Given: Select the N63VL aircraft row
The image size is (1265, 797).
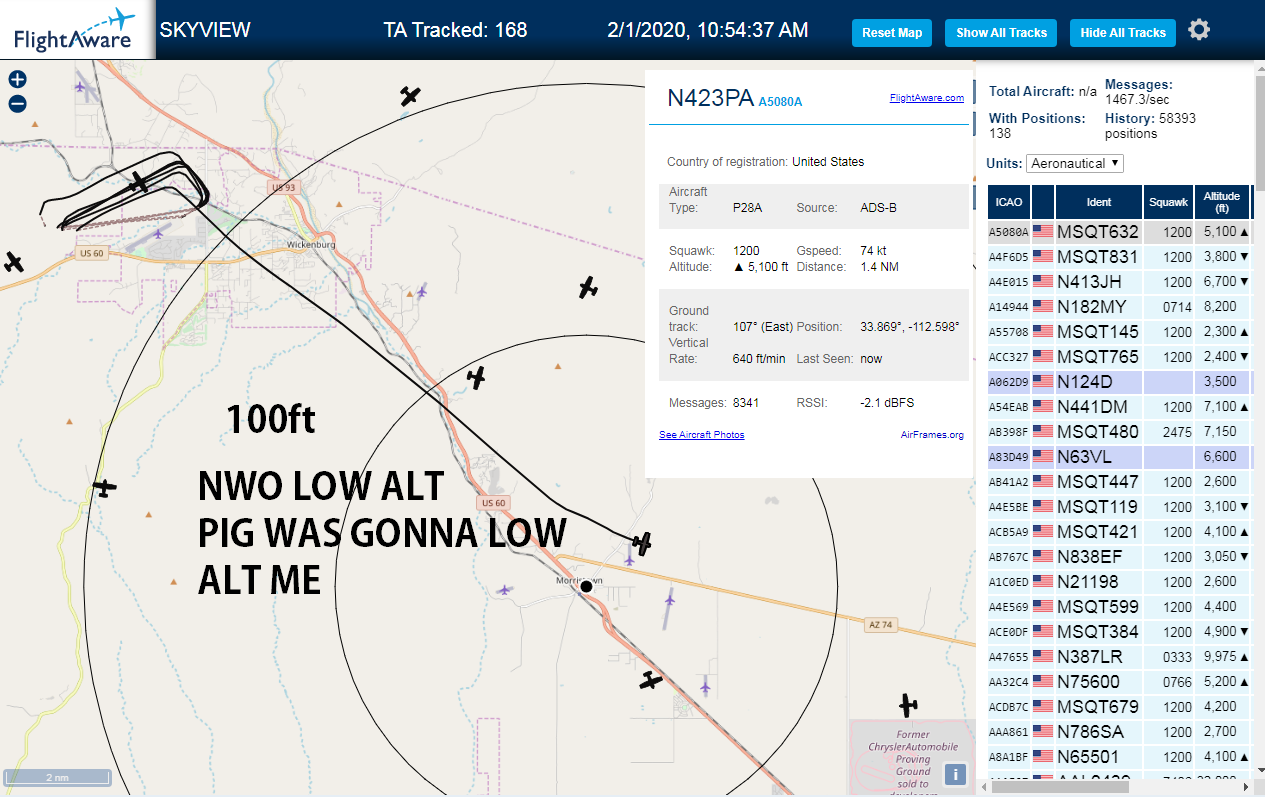Looking at the screenshot, I should click(1119, 457).
